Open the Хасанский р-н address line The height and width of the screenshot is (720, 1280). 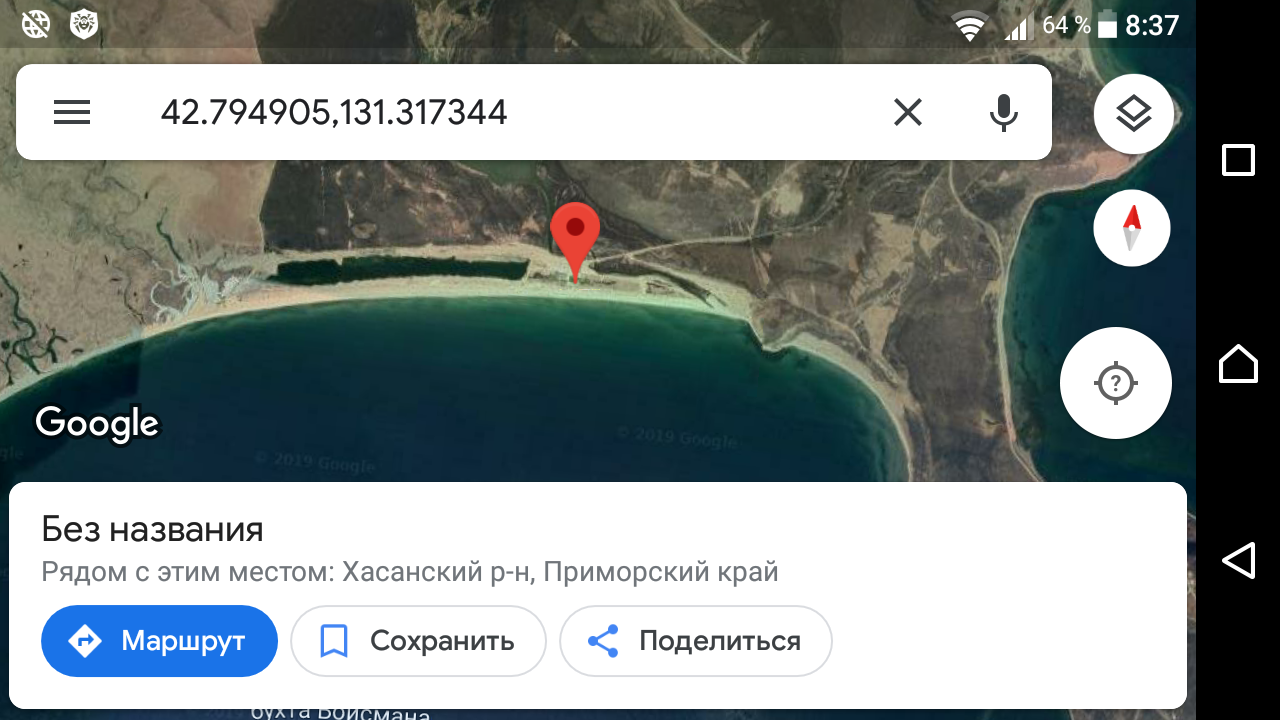[410, 572]
